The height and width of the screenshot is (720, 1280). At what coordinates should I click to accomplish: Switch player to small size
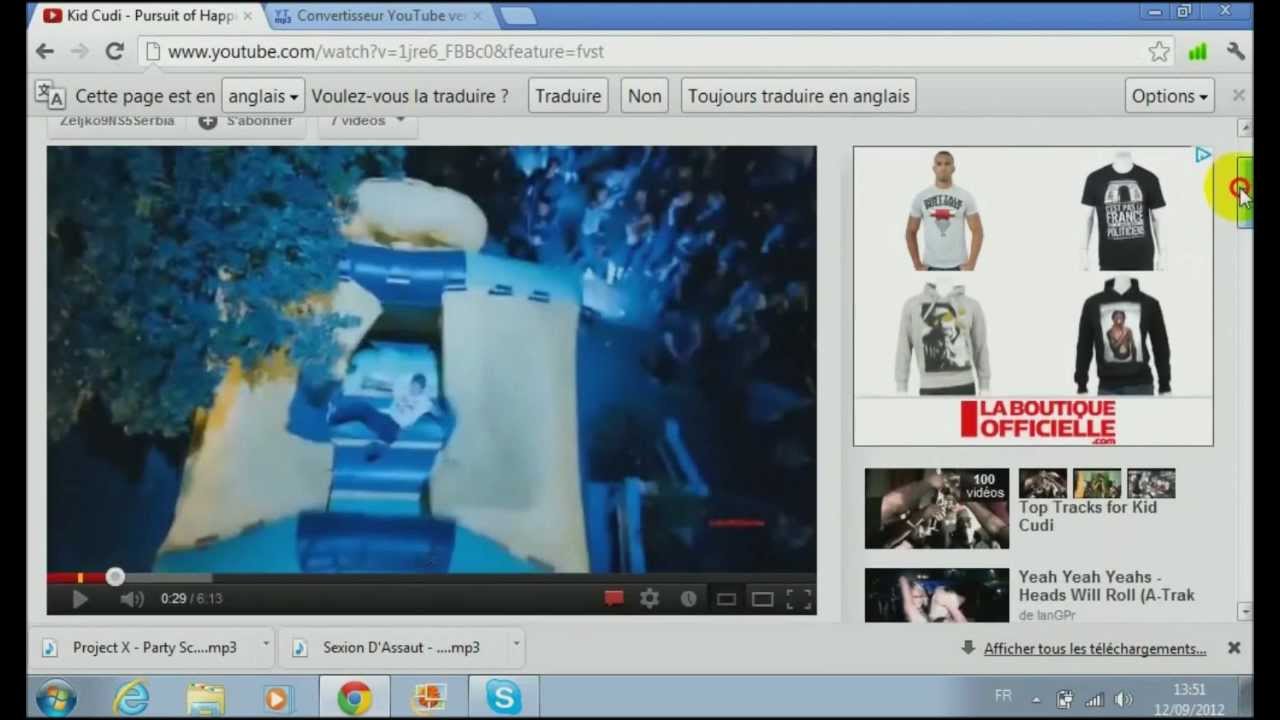(x=726, y=599)
